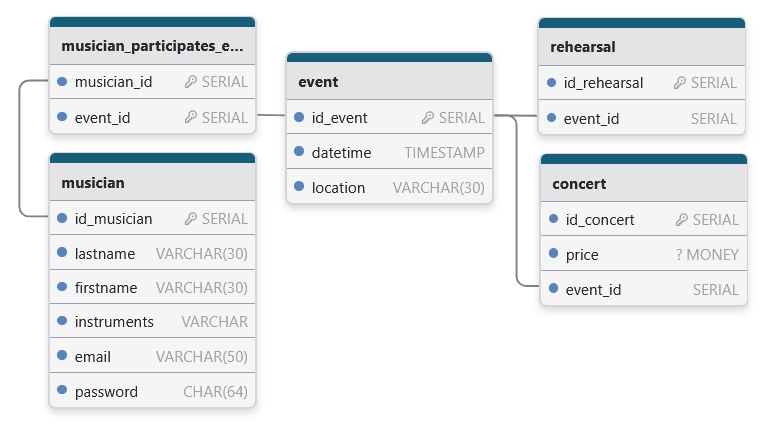The image size is (767, 431).
Task: Click the bullet dot before the price column
Action: [553, 255]
